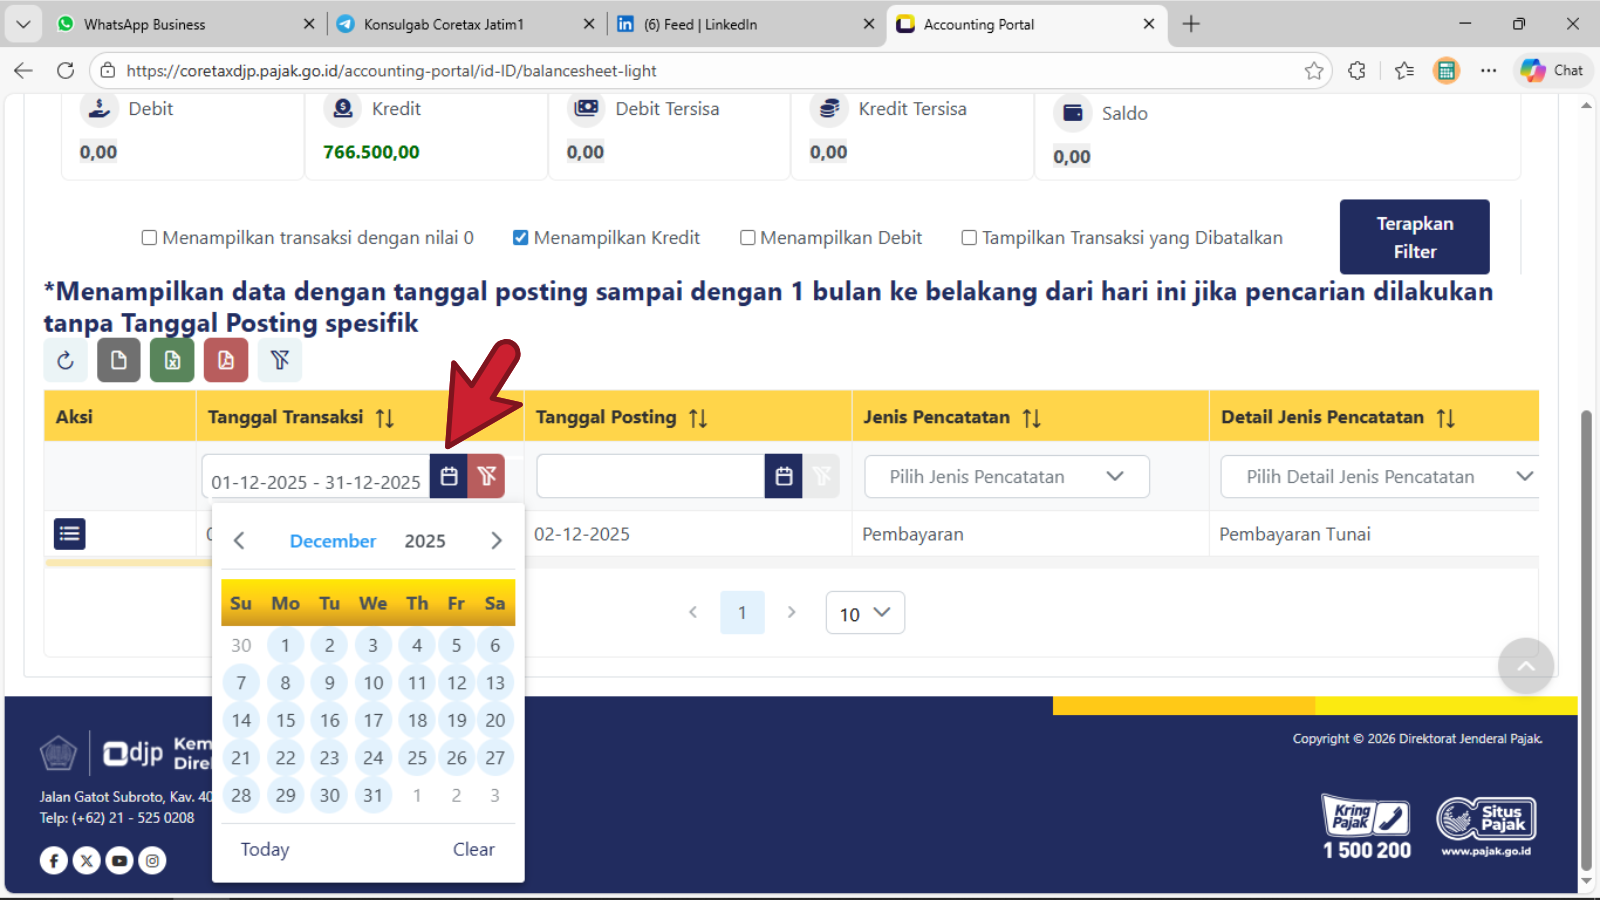The height and width of the screenshot is (900, 1600).
Task: Switch to the WhatsApp Business tab
Action: click(145, 24)
